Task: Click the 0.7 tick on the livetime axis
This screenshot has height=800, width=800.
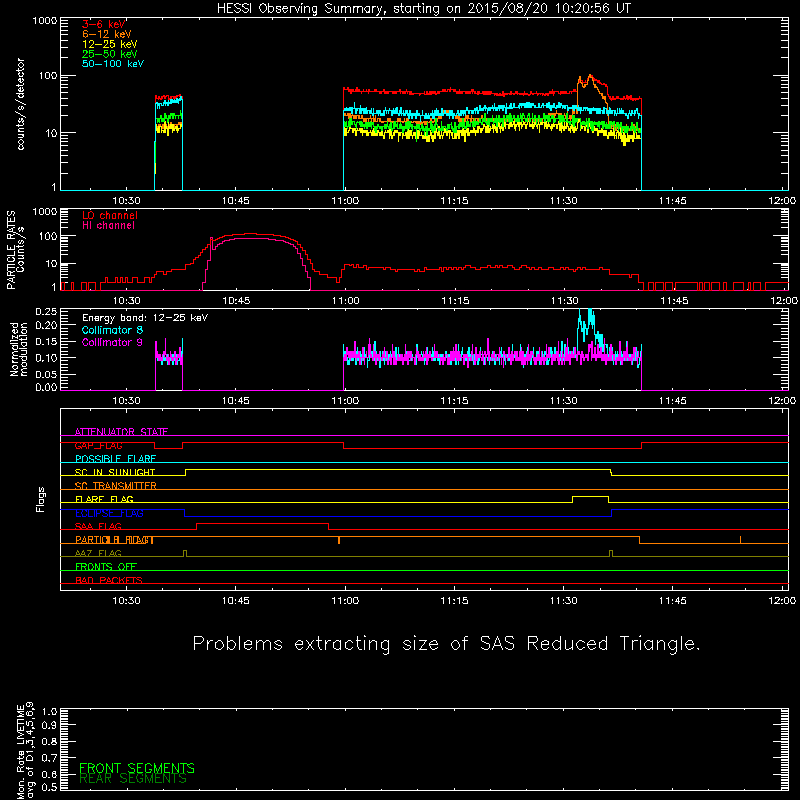Action: point(49,759)
